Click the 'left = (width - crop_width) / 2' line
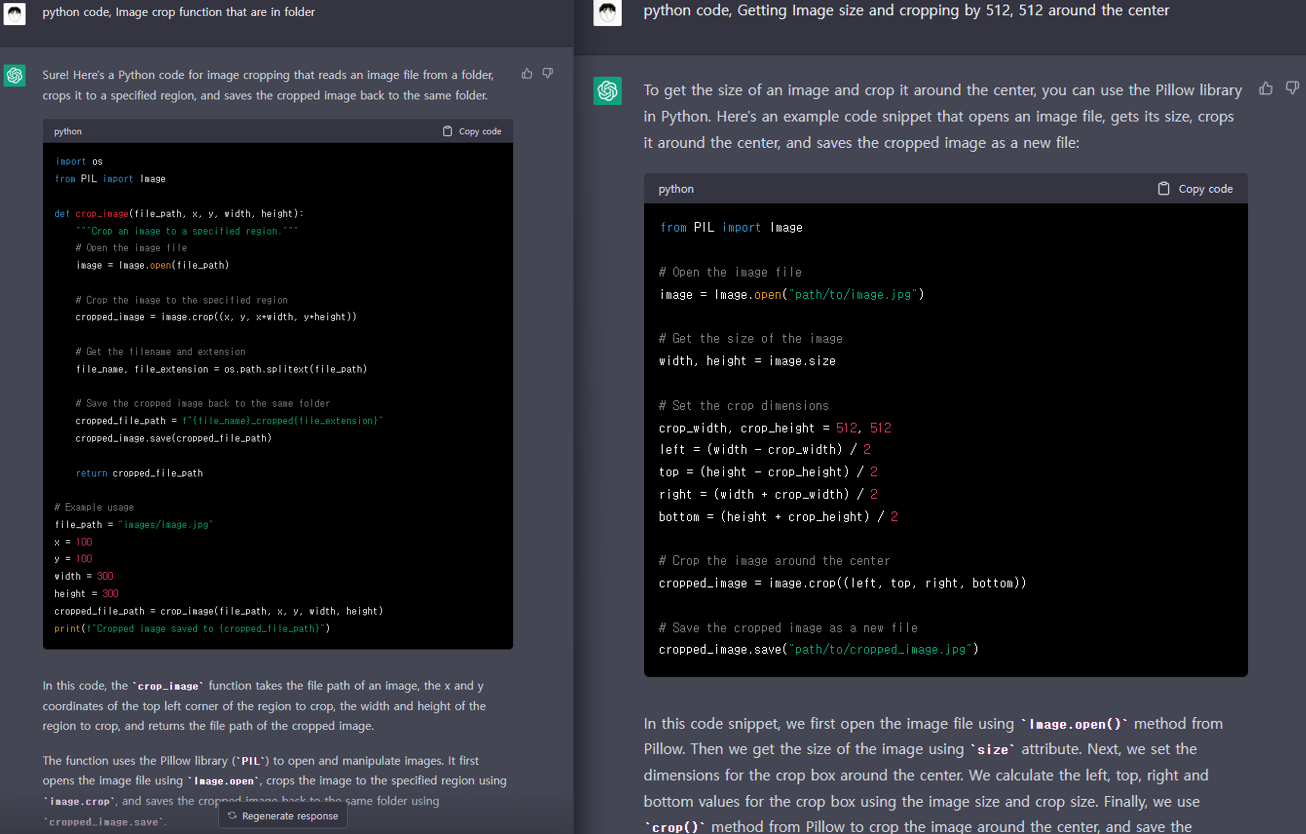Image resolution: width=1306 pixels, height=834 pixels. point(765,450)
